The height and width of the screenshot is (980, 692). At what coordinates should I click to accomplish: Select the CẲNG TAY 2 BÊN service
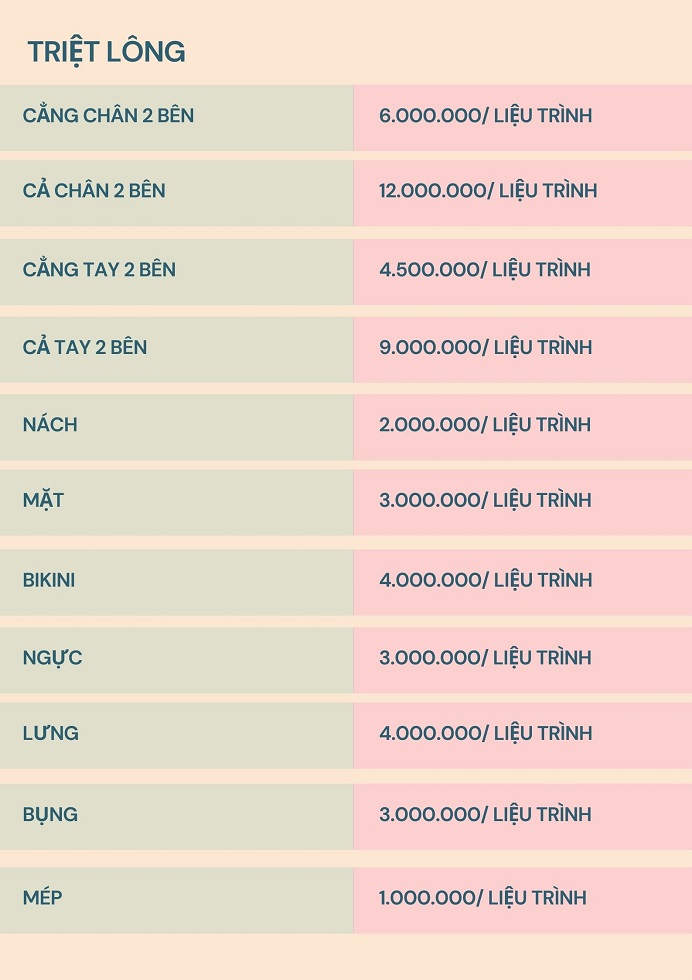coord(99,270)
